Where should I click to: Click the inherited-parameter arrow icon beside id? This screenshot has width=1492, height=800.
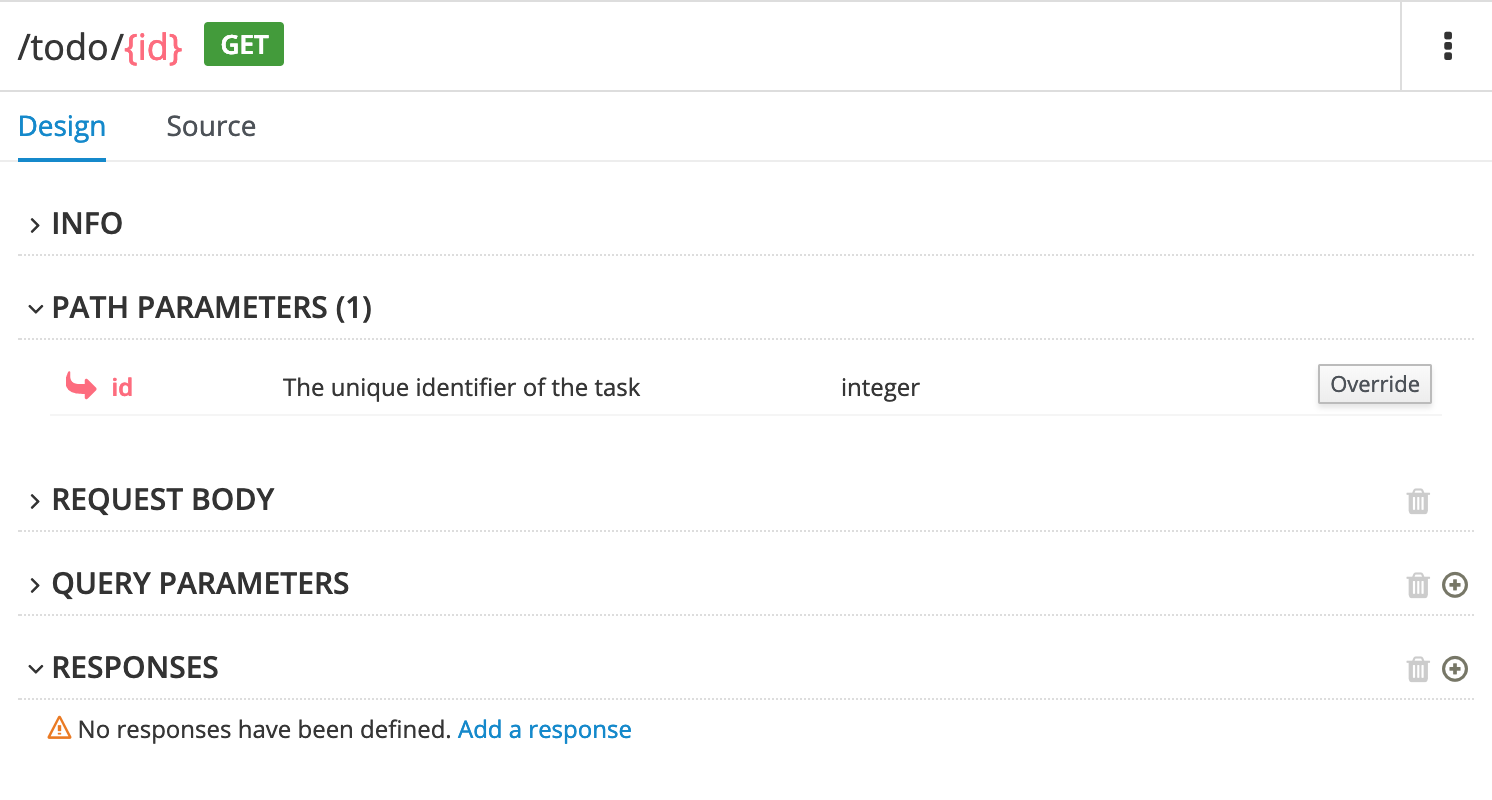pyautogui.click(x=81, y=386)
